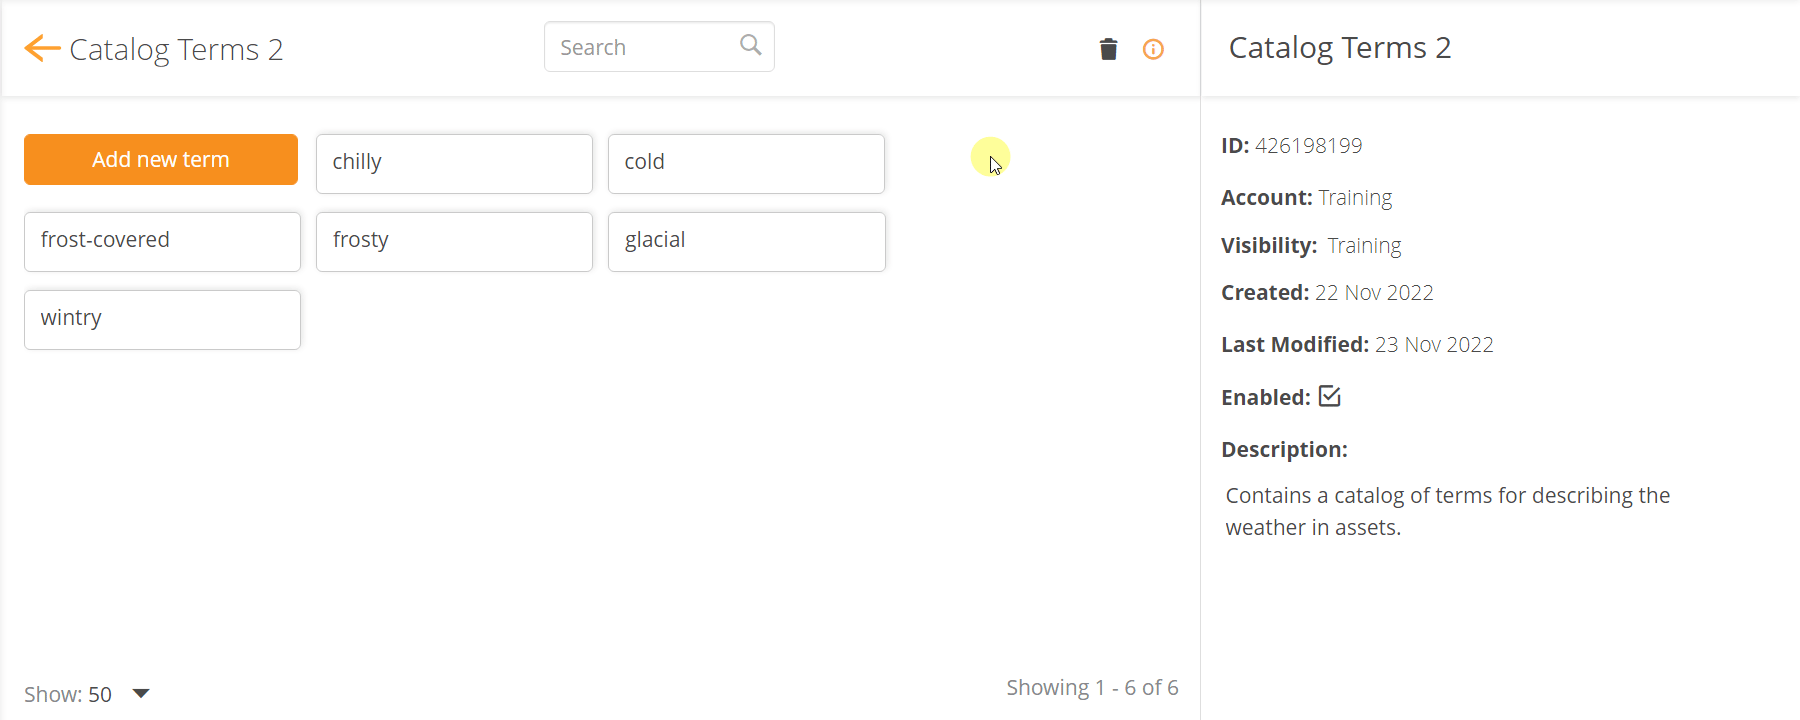Image resolution: width=1800 pixels, height=720 pixels.
Task: Click the details panel Catalog Terms 2 heading
Action: [1339, 47]
